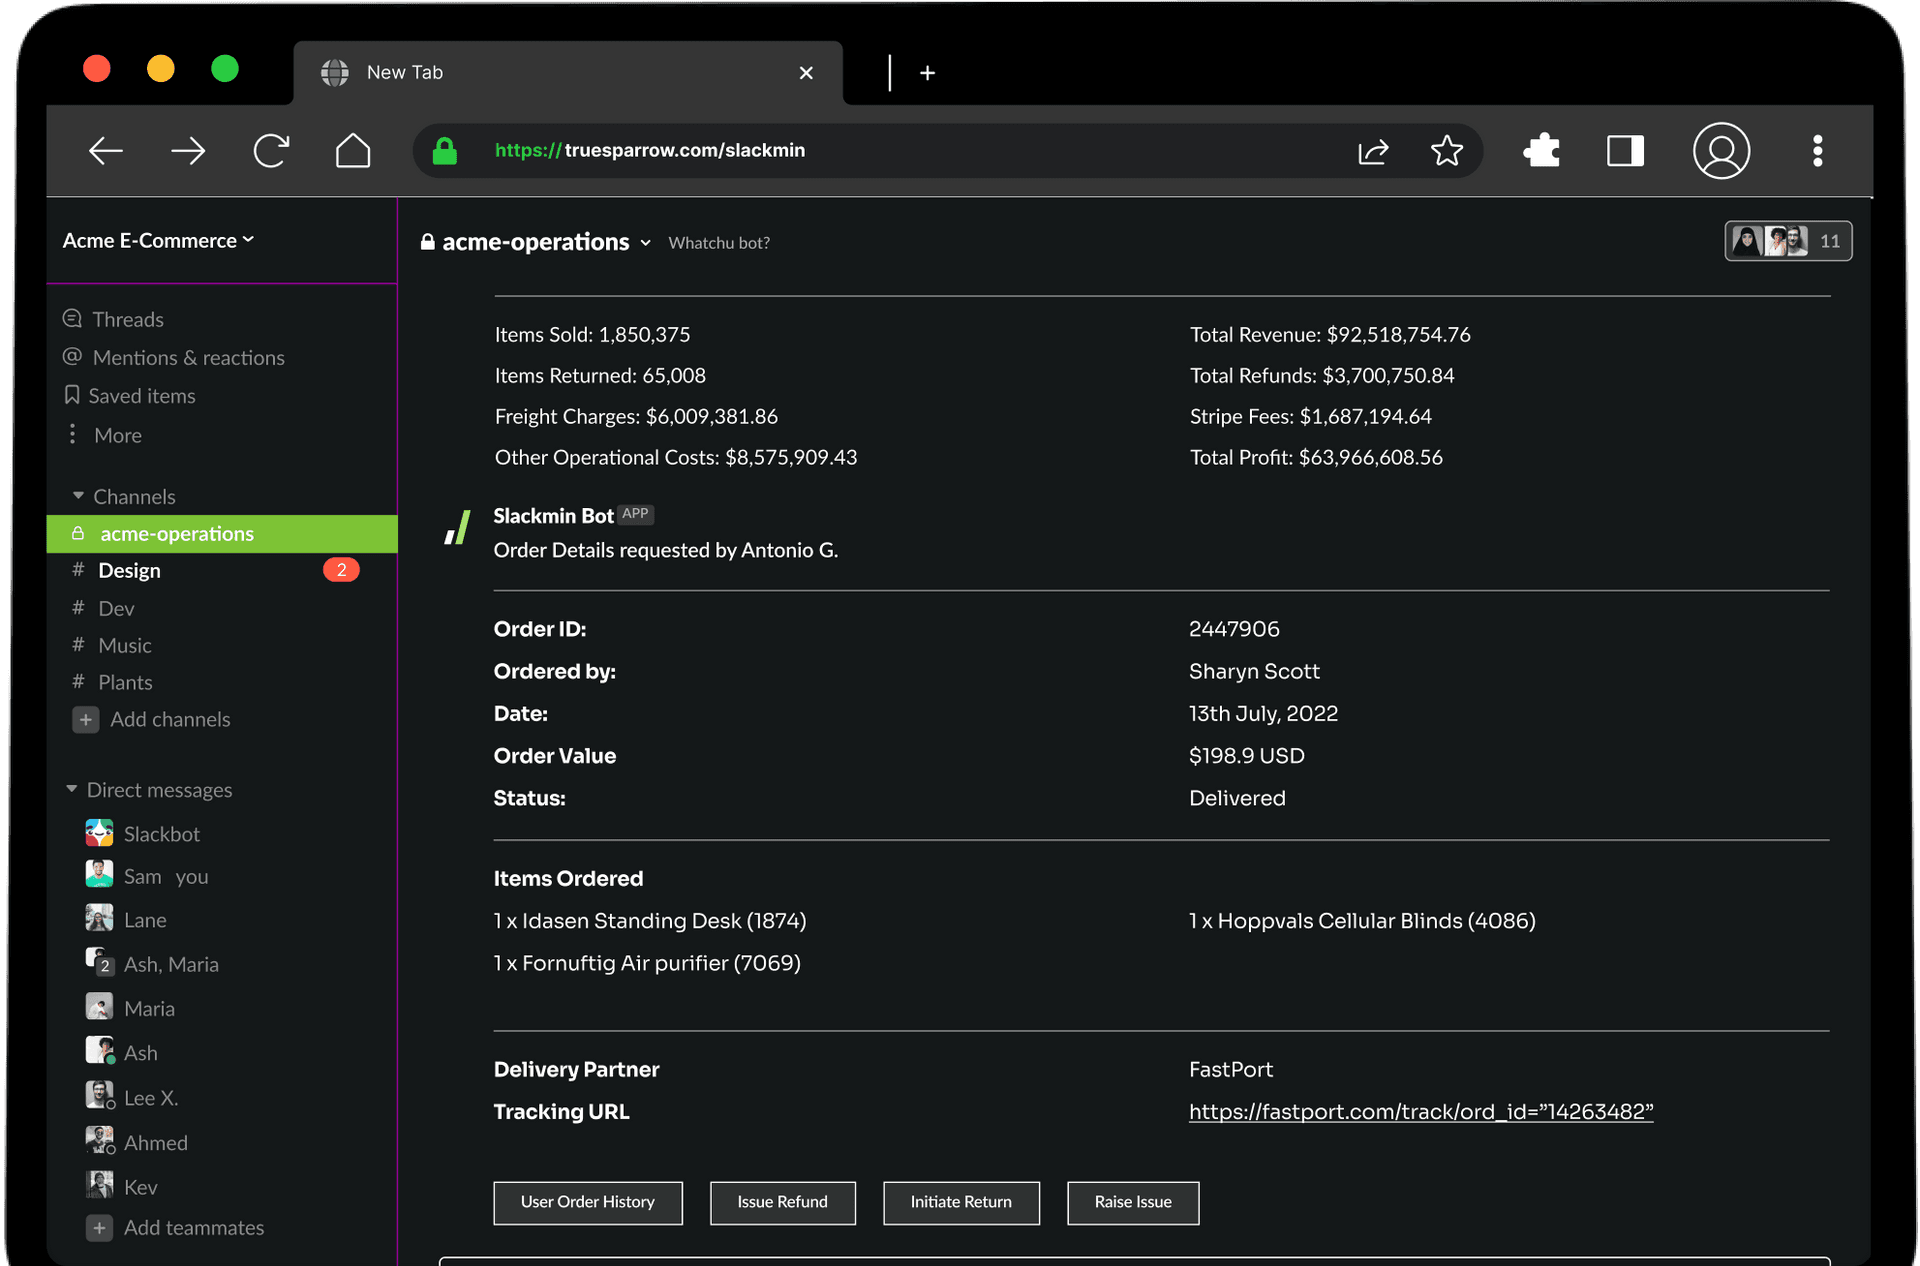Open the FastPort tracking URL

click(x=1420, y=1111)
